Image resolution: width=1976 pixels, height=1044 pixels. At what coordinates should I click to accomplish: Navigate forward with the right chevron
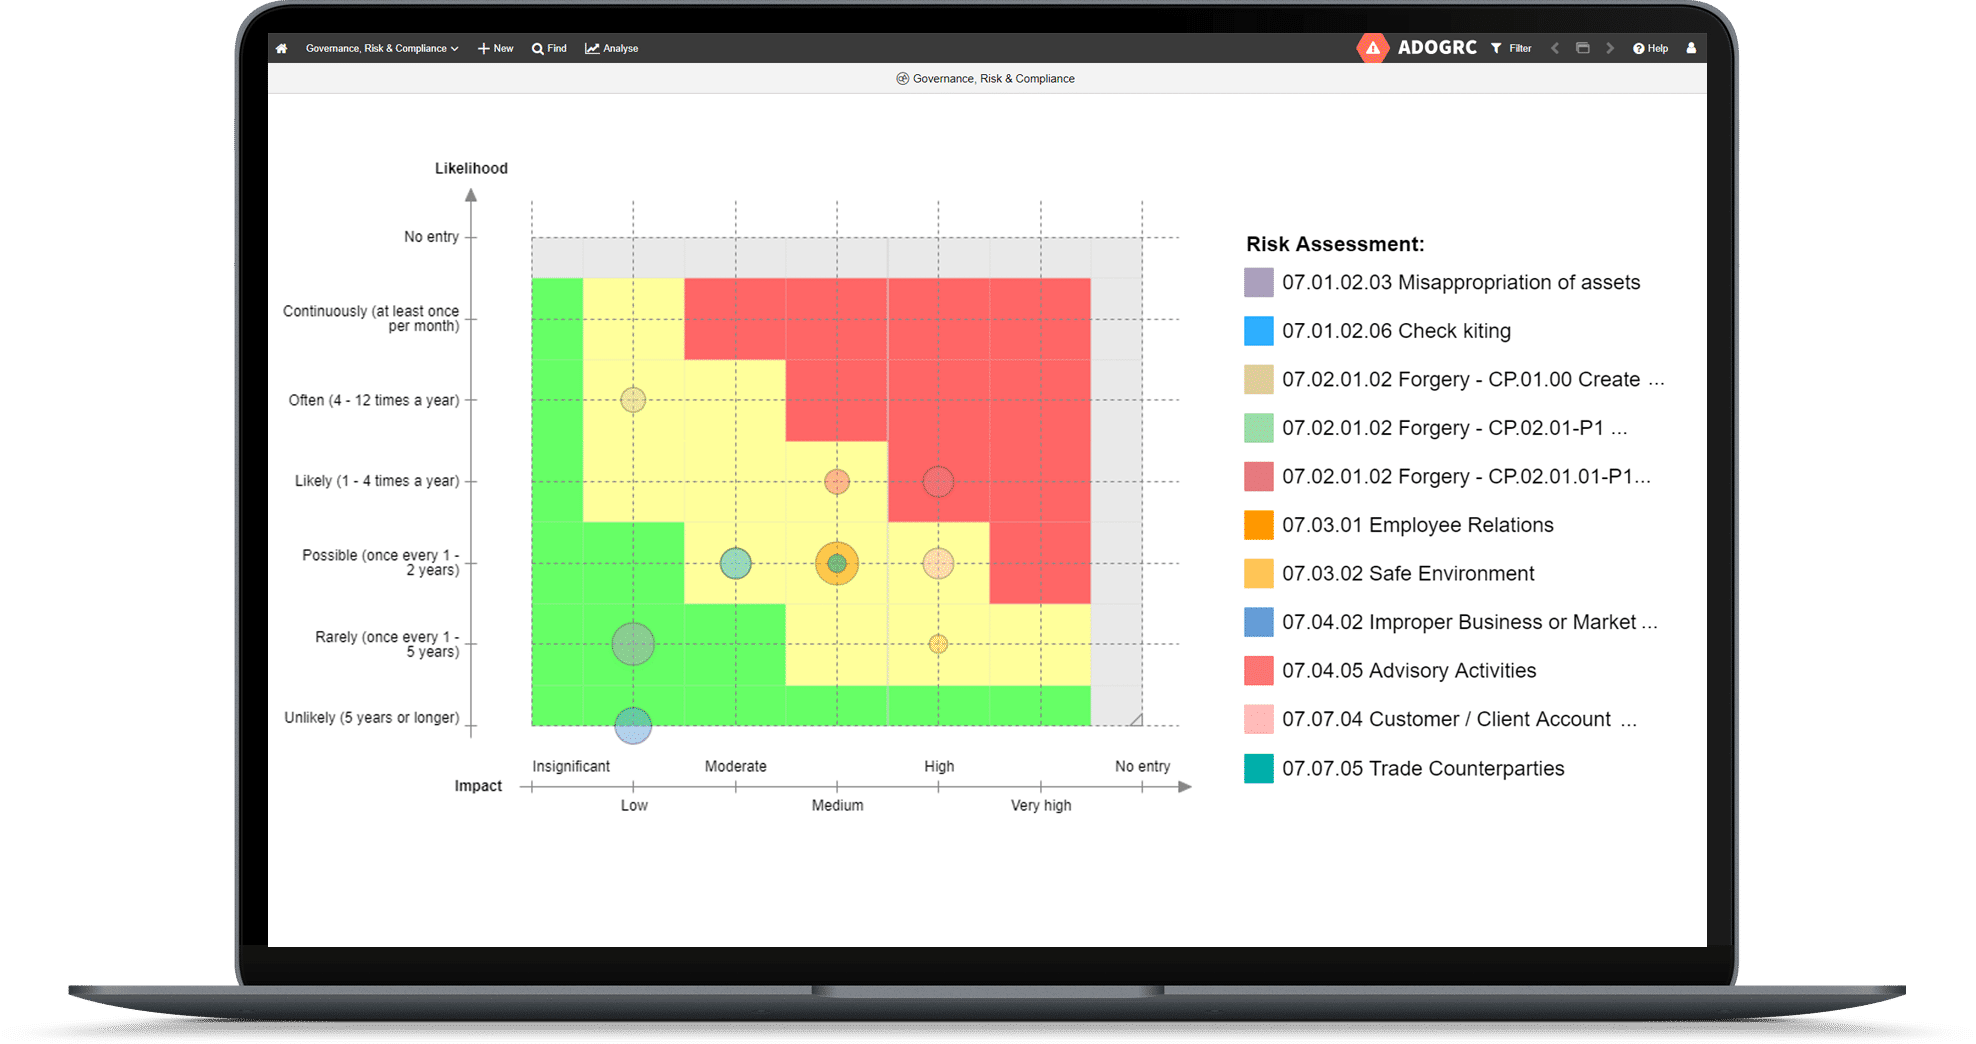pyautogui.click(x=1611, y=48)
